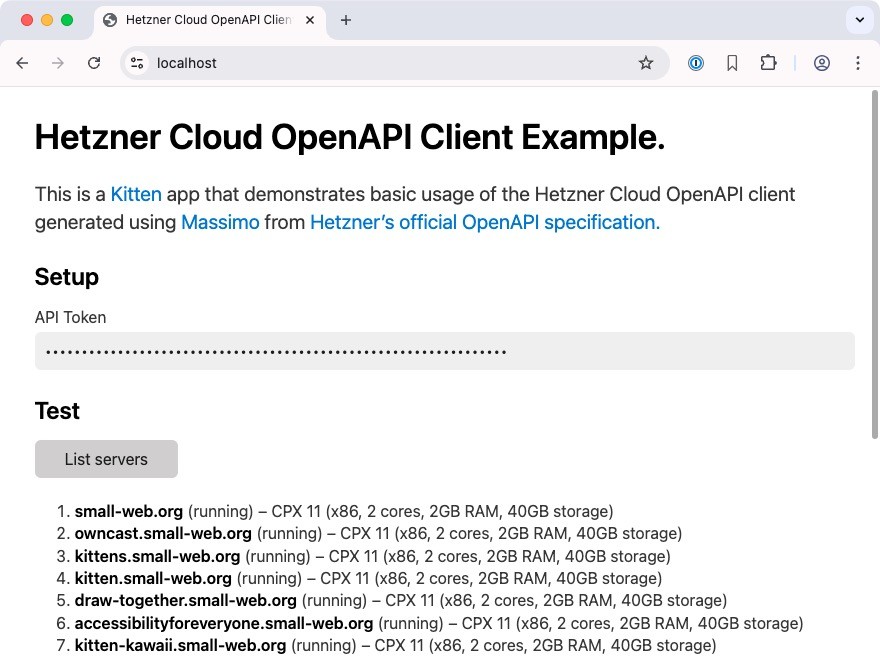Bookmark this page with the star icon
The width and height of the screenshot is (880, 660).
[646, 63]
